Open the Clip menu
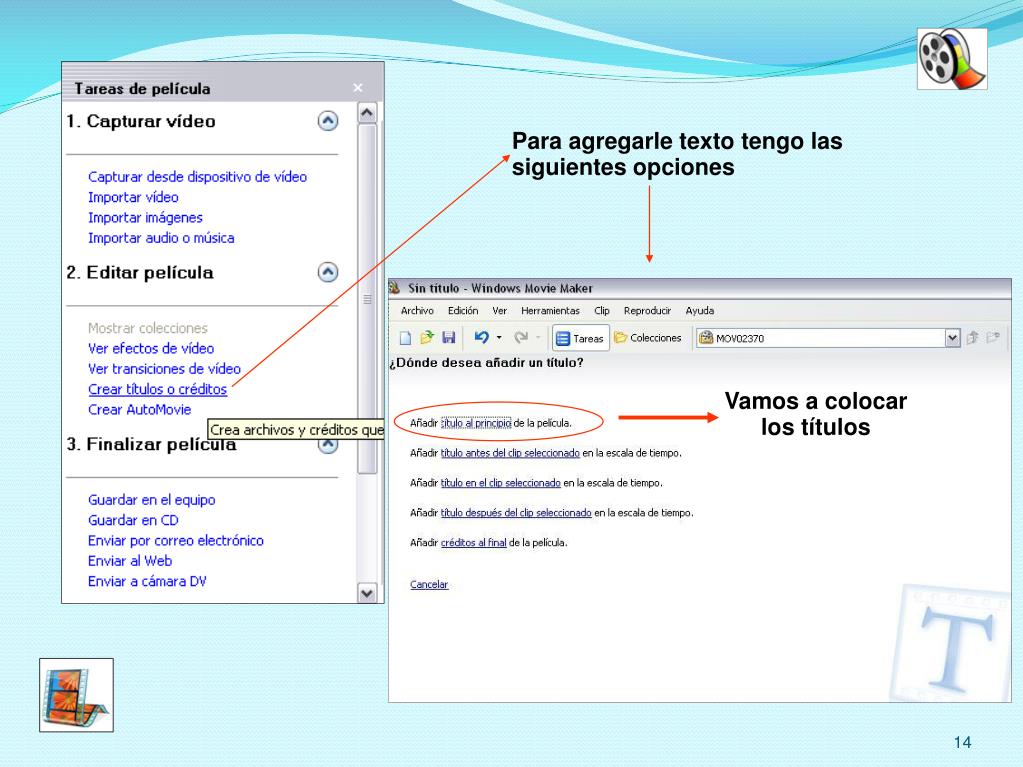Image resolution: width=1023 pixels, height=767 pixels. [602, 310]
